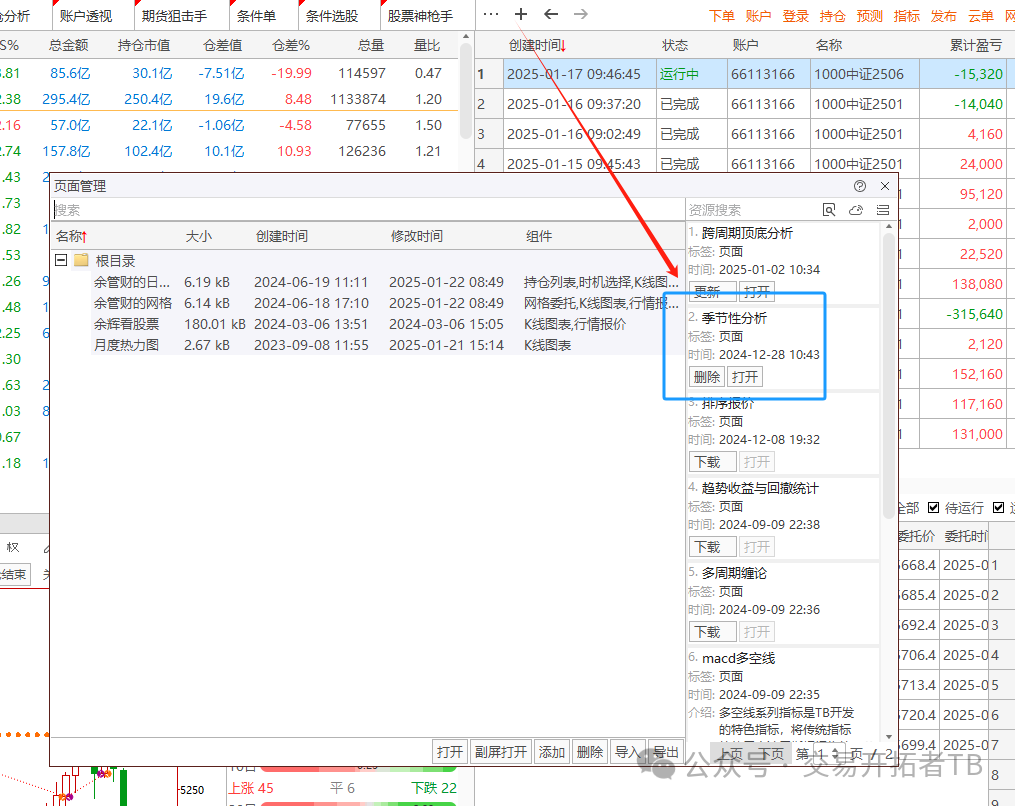The image size is (1015, 806).
Task: Click 打开 button at dialog bottom
Action: point(450,752)
